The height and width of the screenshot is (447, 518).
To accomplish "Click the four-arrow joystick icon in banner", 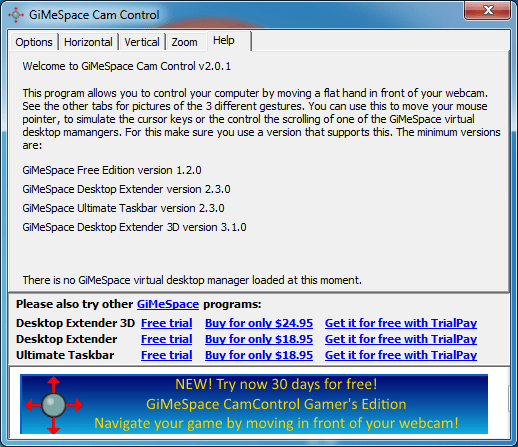I will click(x=54, y=405).
